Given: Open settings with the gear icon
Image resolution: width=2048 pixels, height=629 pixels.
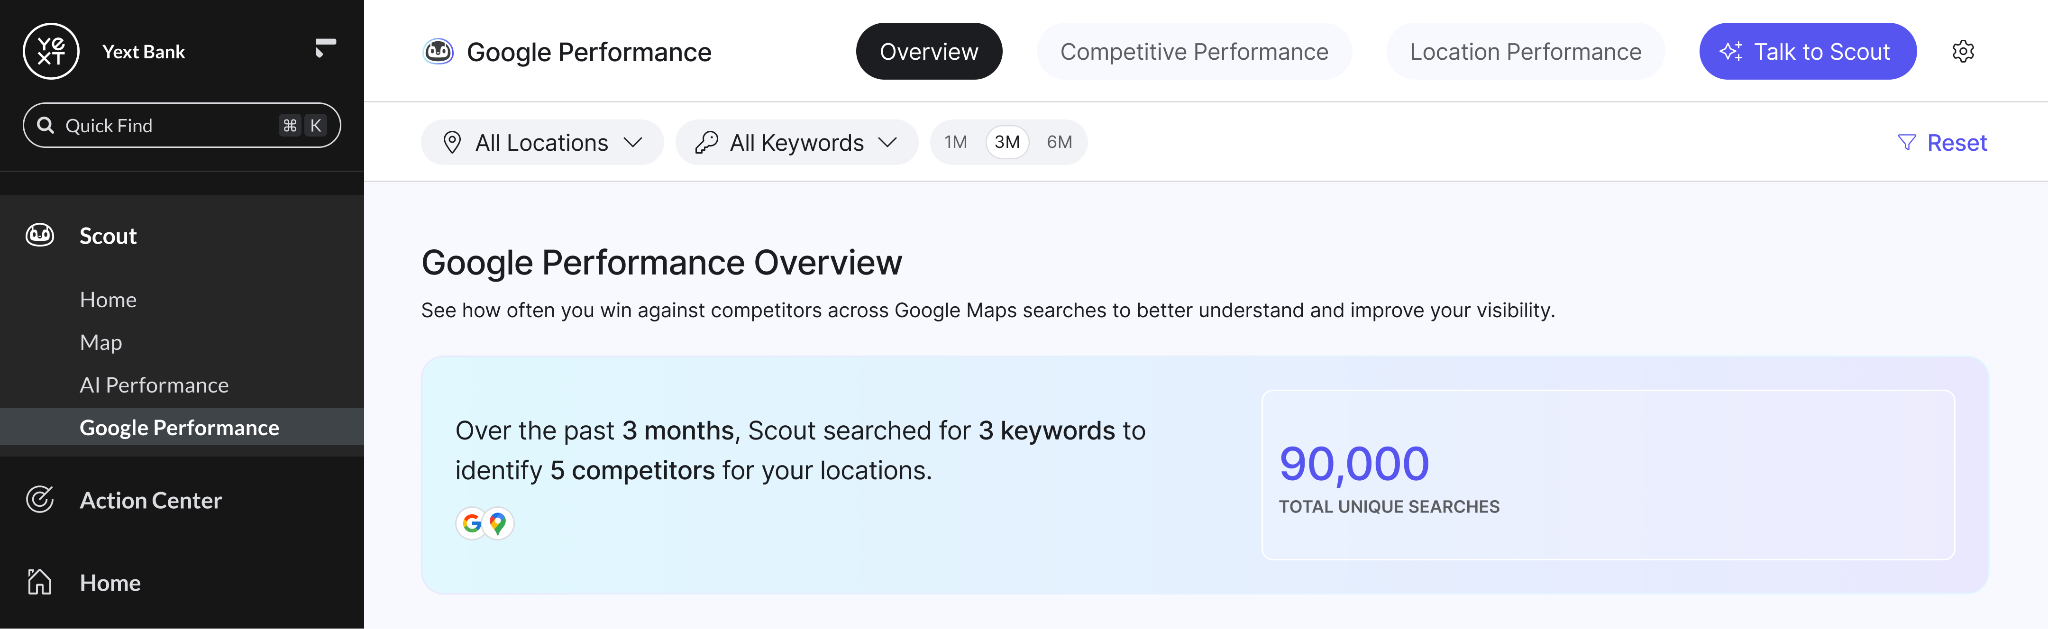Looking at the screenshot, I should (x=1963, y=51).
